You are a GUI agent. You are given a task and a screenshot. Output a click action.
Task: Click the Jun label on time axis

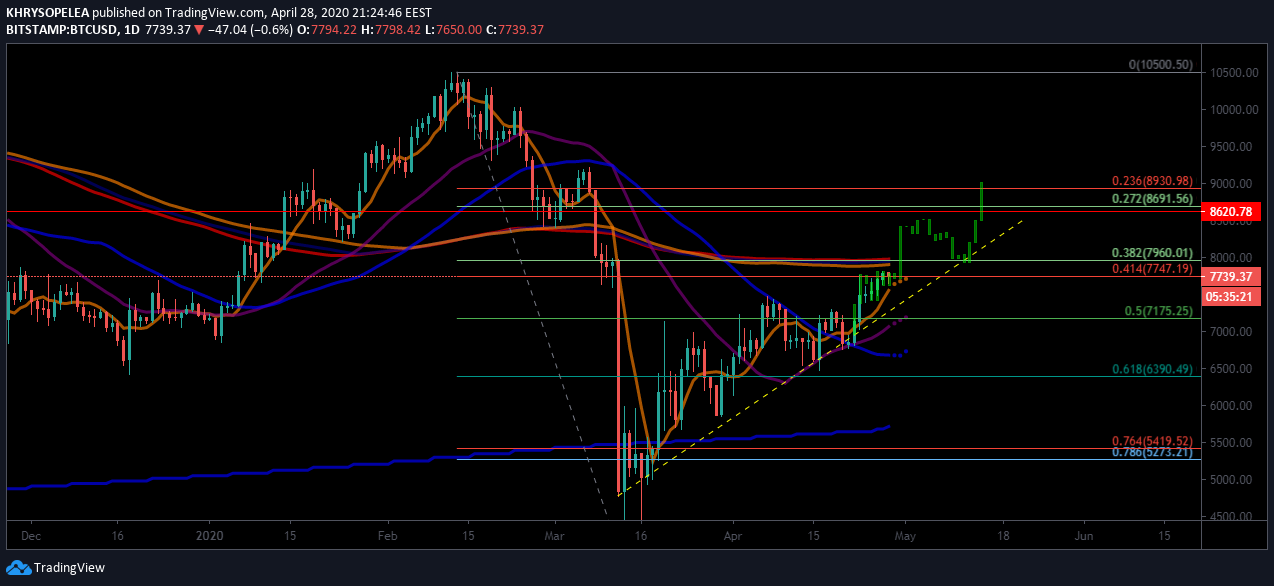coord(1083,536)
